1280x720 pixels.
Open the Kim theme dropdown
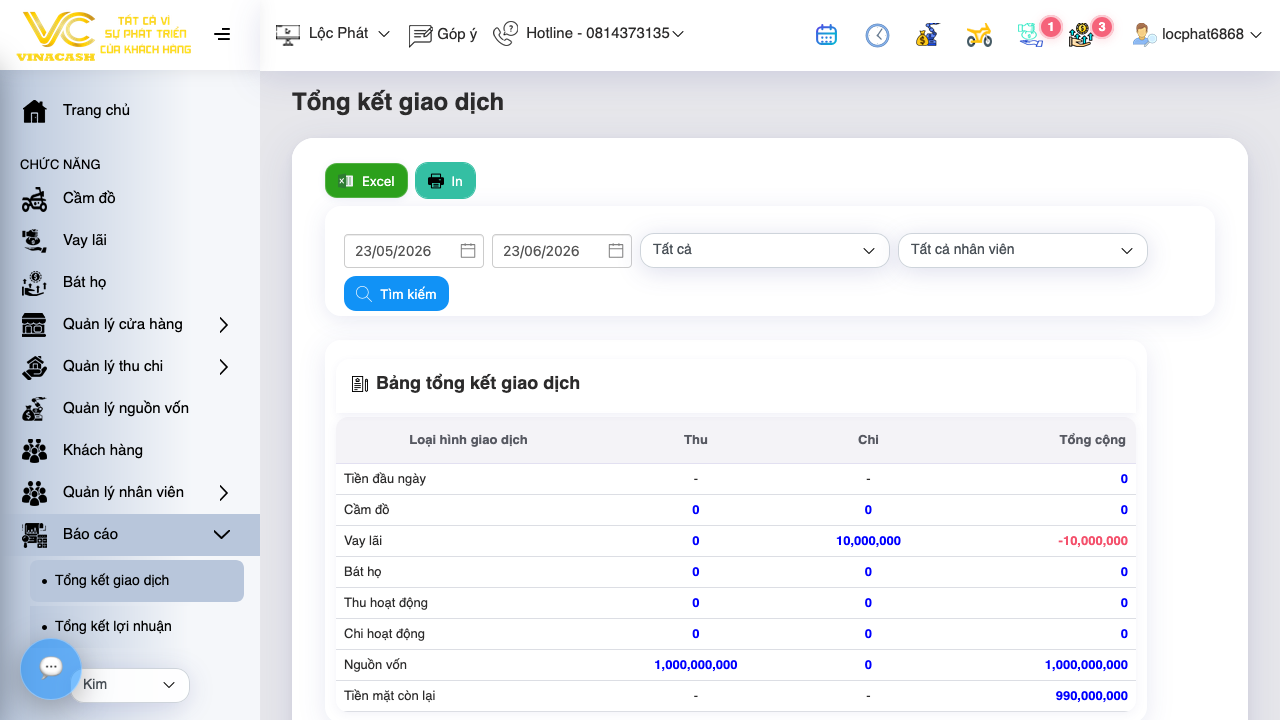pyautogui.click(x=130, y=685)
